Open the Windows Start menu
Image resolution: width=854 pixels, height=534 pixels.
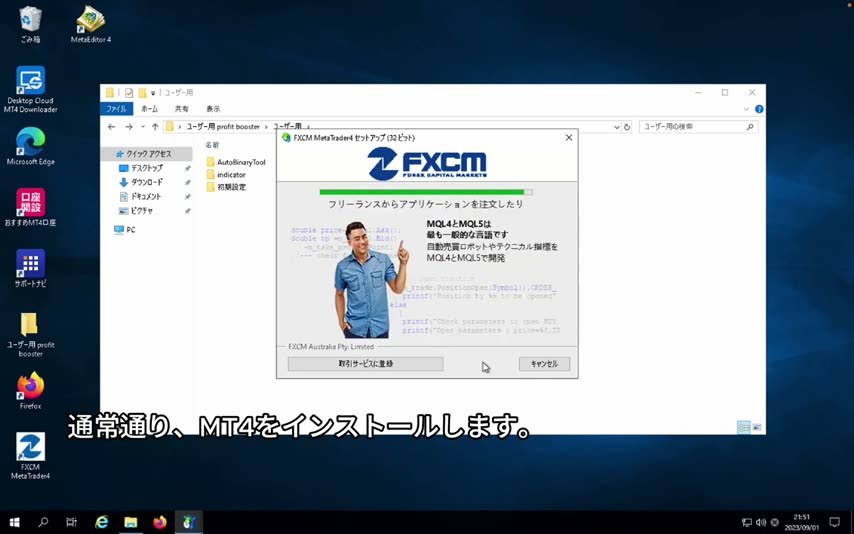point(15,522)
